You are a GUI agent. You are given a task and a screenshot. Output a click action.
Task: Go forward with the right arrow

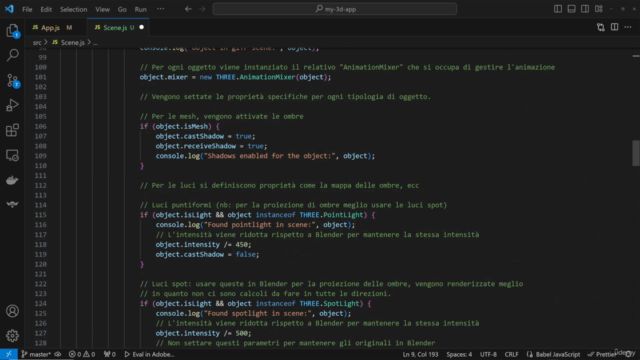[202, 9]
